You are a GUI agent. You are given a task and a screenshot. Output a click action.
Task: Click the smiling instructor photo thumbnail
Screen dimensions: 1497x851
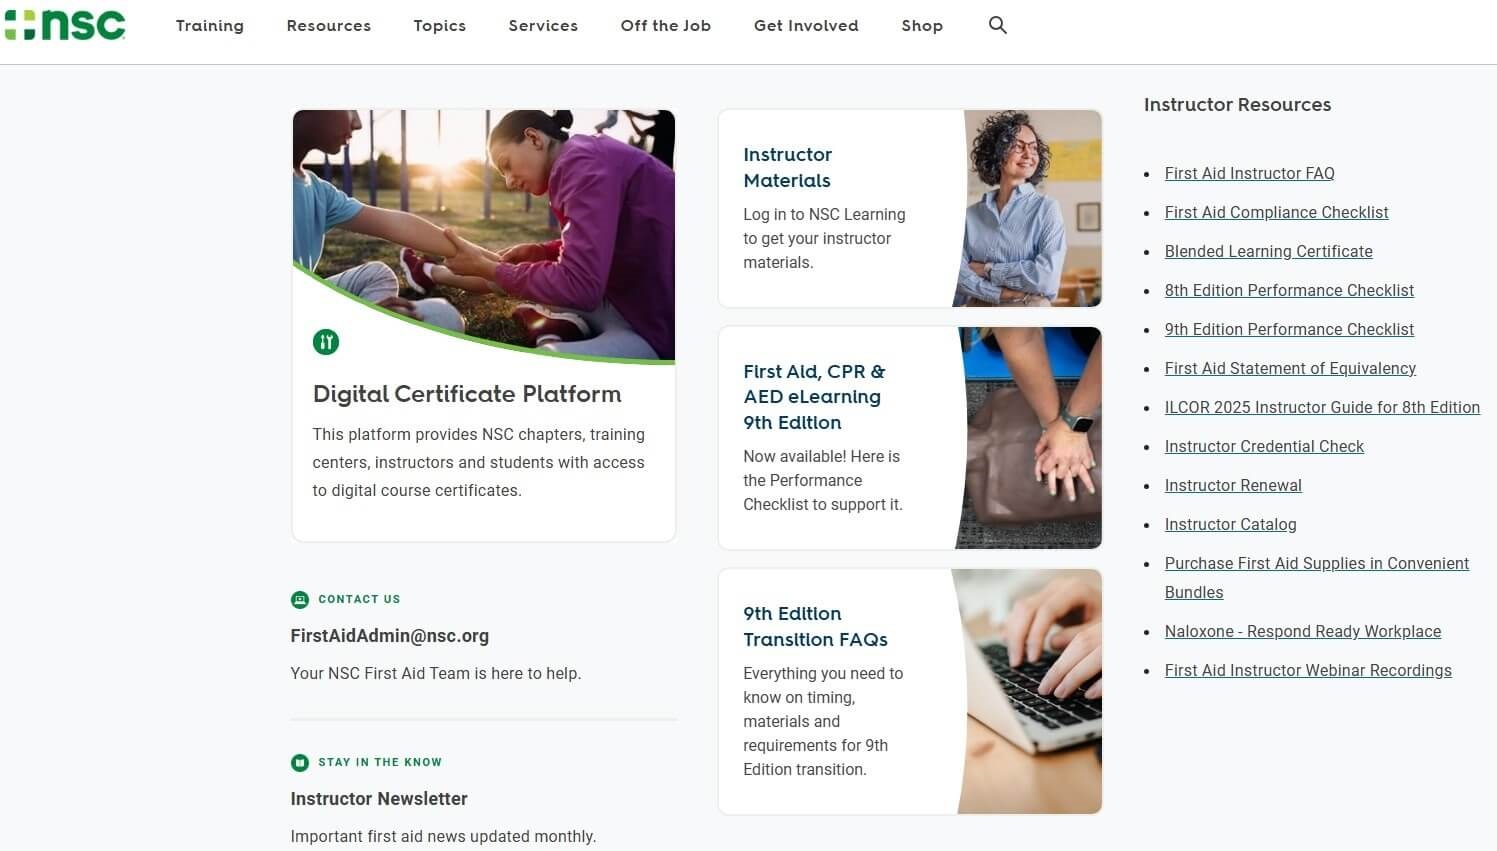tap(1028, 208)
